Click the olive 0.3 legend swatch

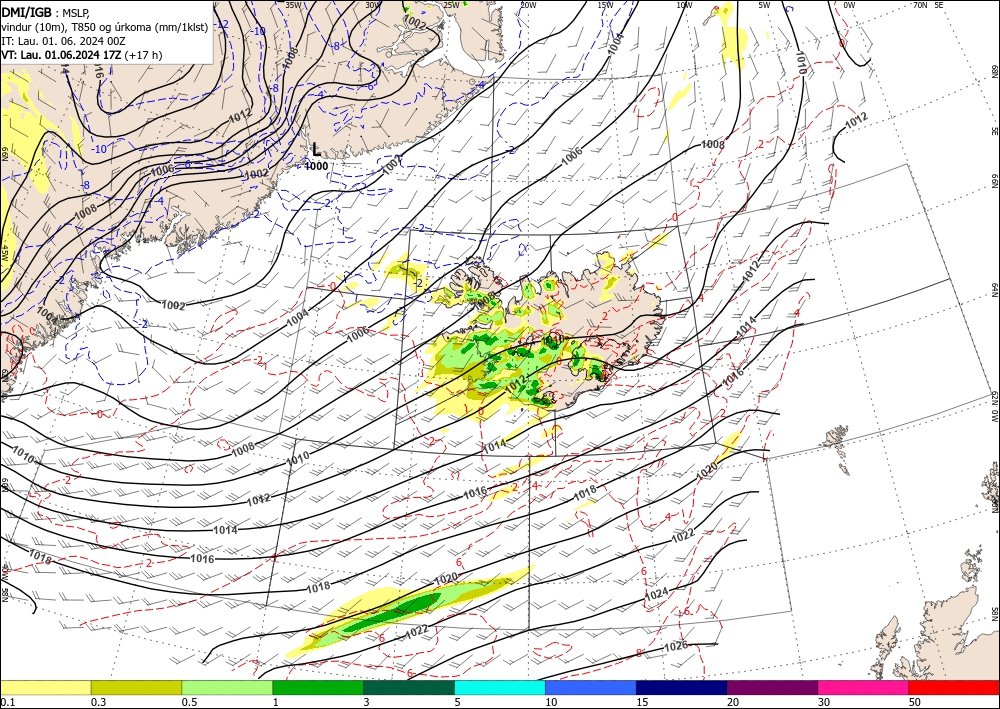coord(136,687)
